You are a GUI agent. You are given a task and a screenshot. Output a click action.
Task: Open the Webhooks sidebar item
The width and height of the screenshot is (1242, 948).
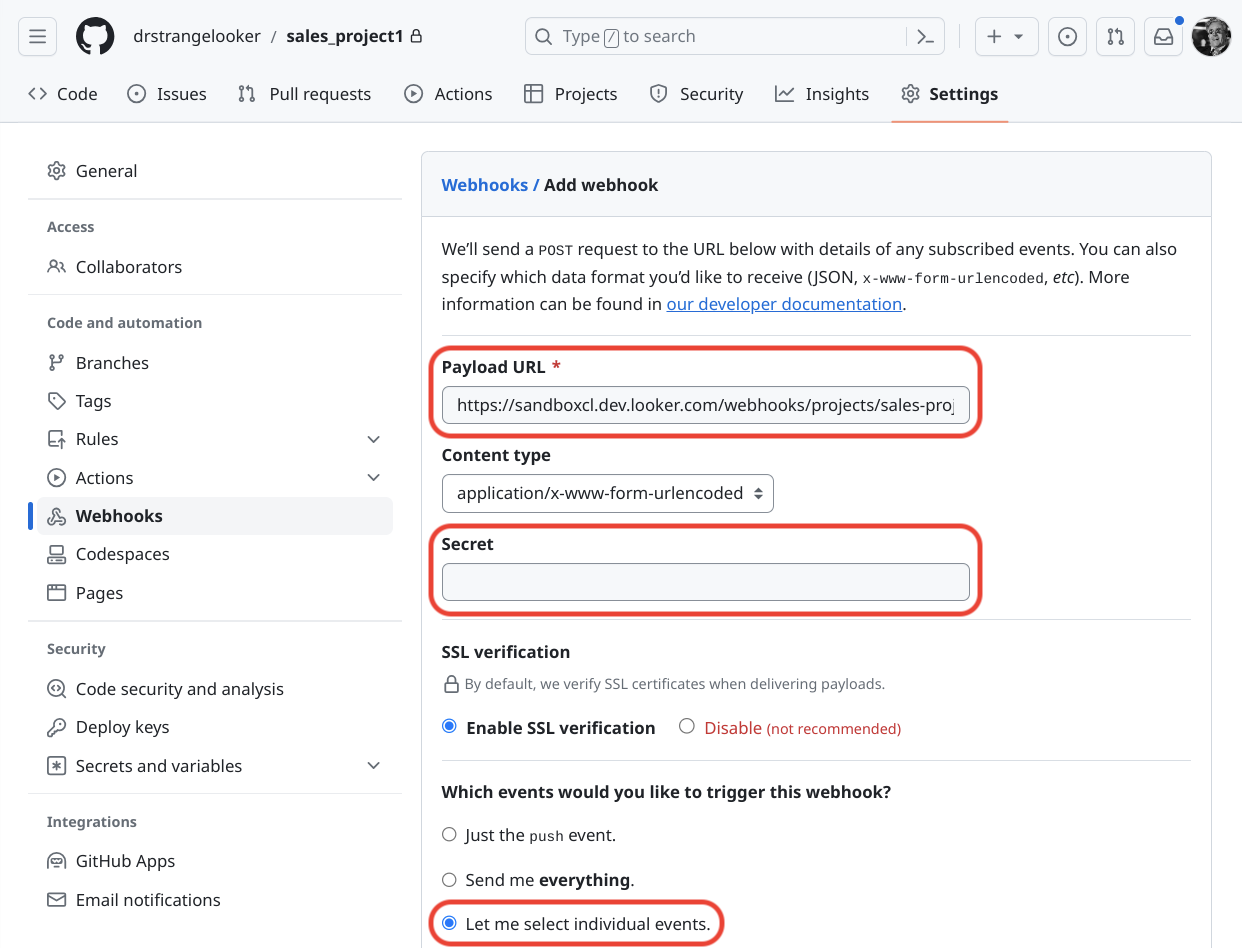[120, 515]
